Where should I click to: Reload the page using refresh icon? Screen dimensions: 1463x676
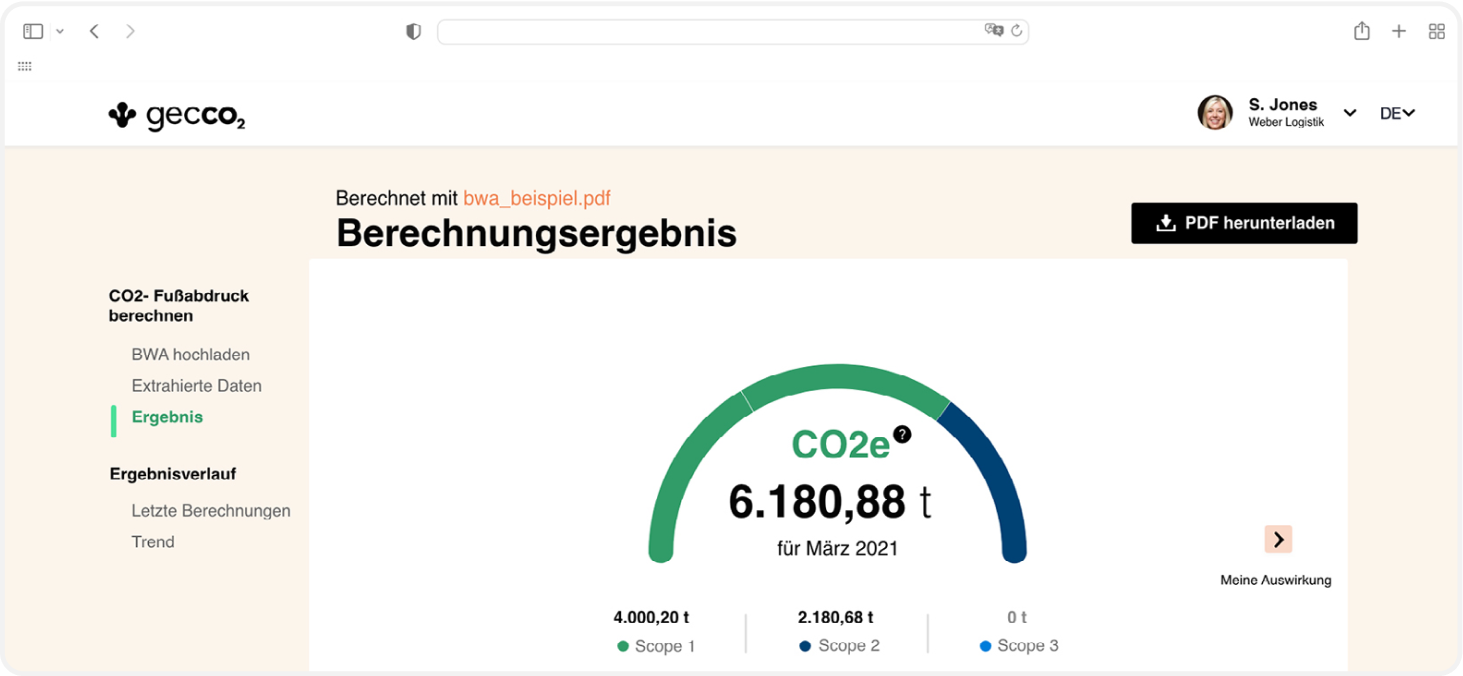click(x=1017, y=31)
